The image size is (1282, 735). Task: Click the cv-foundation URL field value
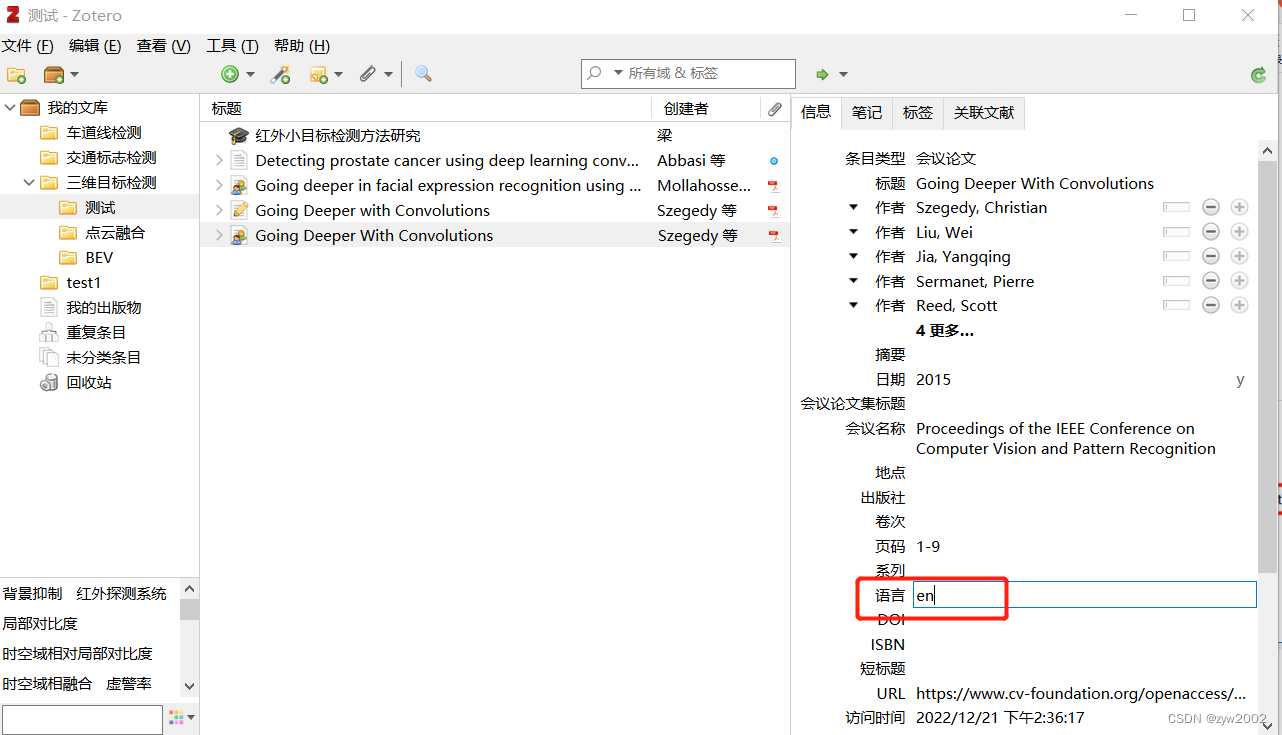[1081, 693]
